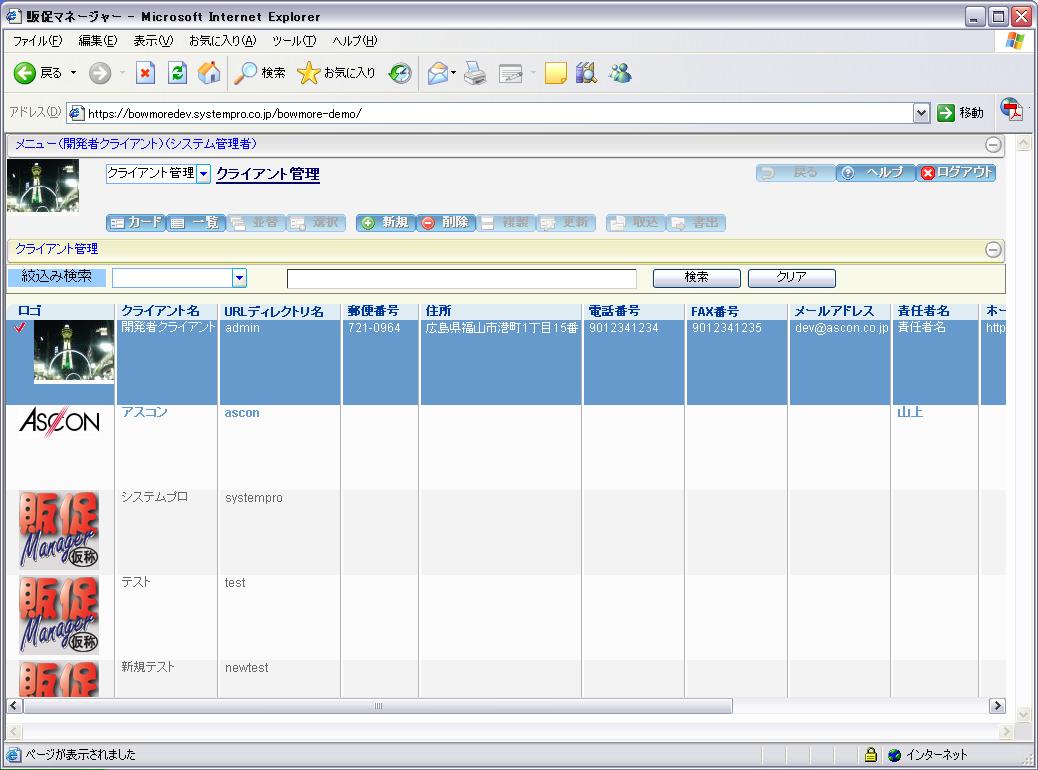
Task: Switch to カード (Card) view
Action: click(x=135, y=222)
